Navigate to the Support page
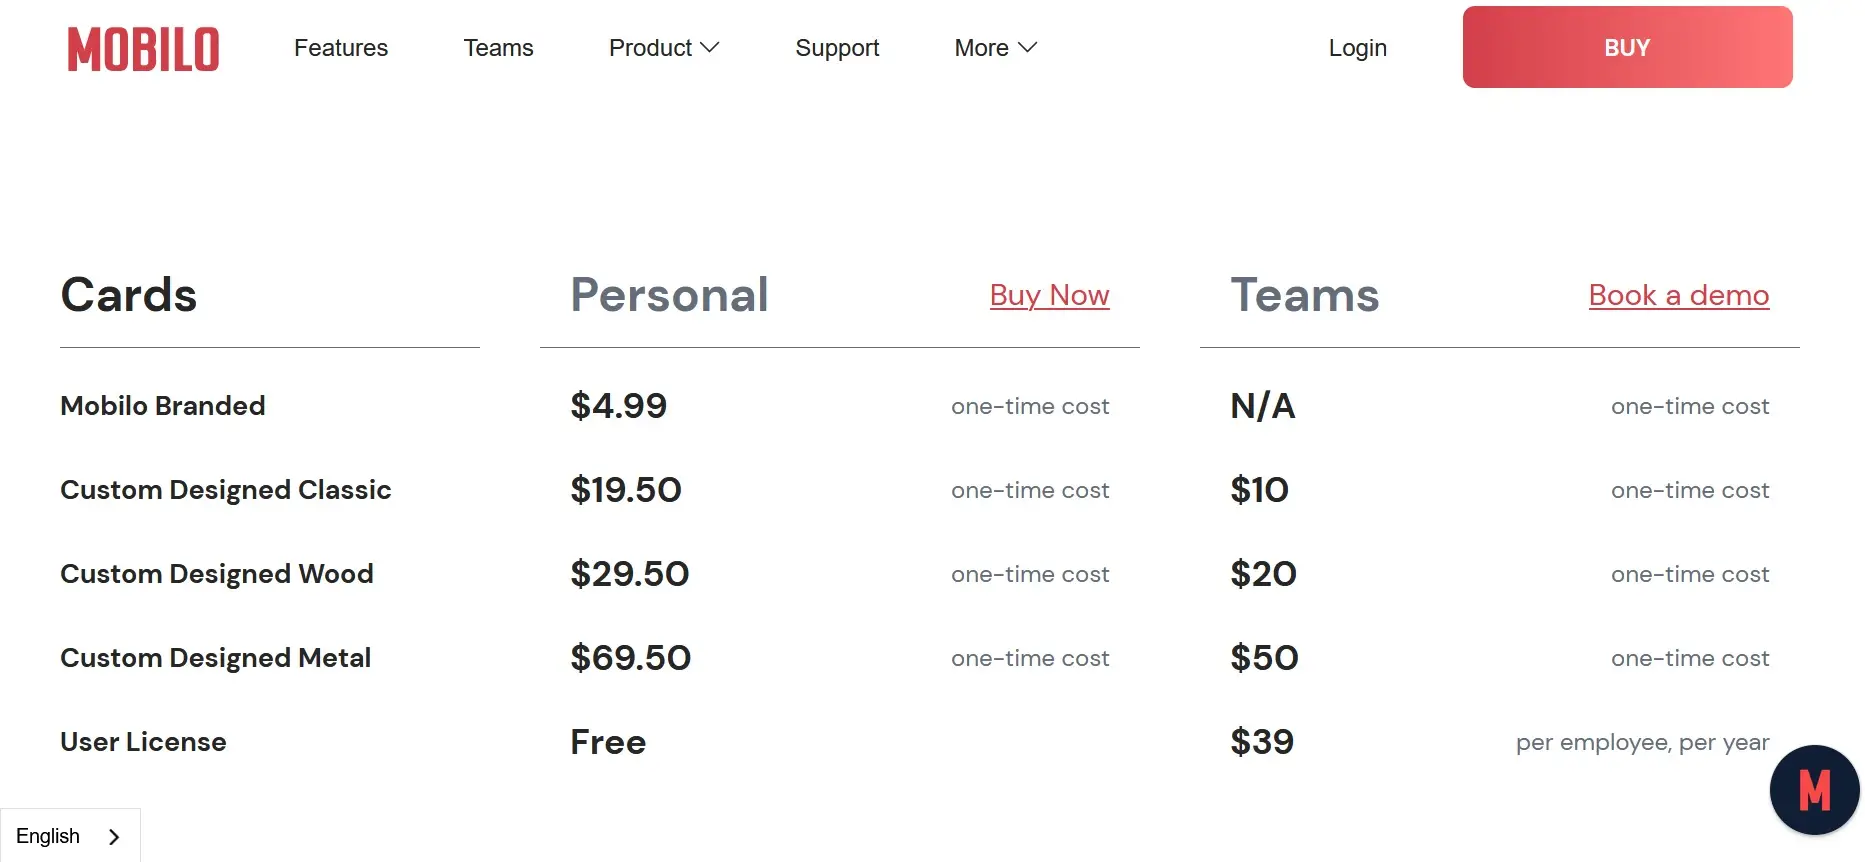 (837, 48)
